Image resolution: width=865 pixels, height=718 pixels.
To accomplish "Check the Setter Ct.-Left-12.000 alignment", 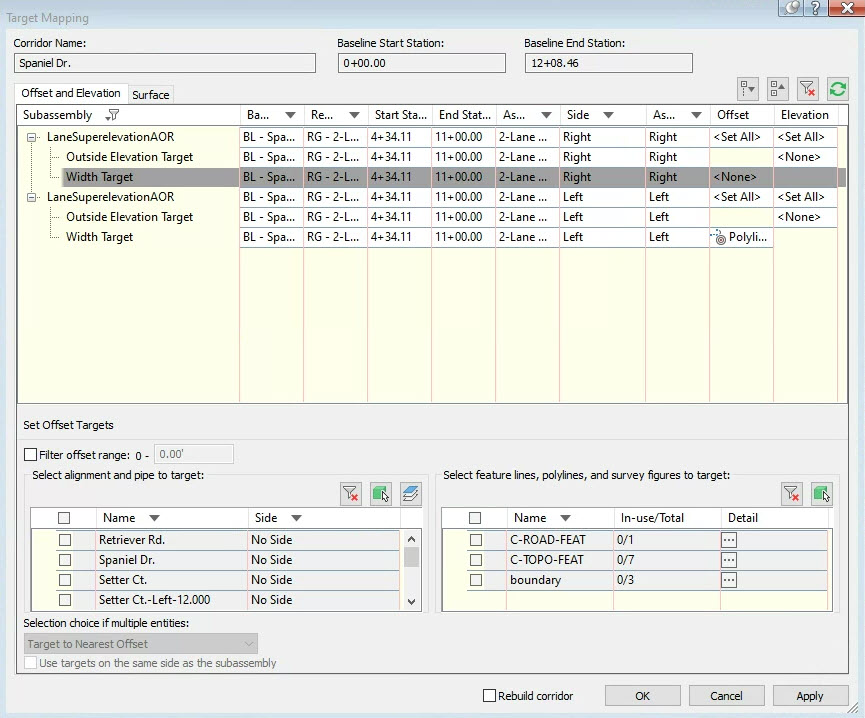I will click(65, 599).
